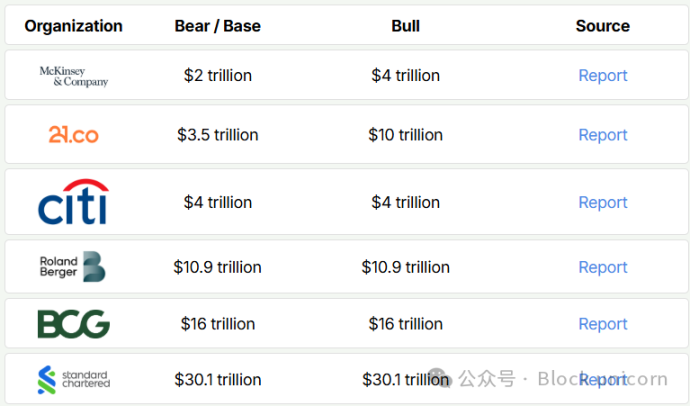The image size is (690, 406).
Task: Click the green BCG logo
Action: [73, 324]
